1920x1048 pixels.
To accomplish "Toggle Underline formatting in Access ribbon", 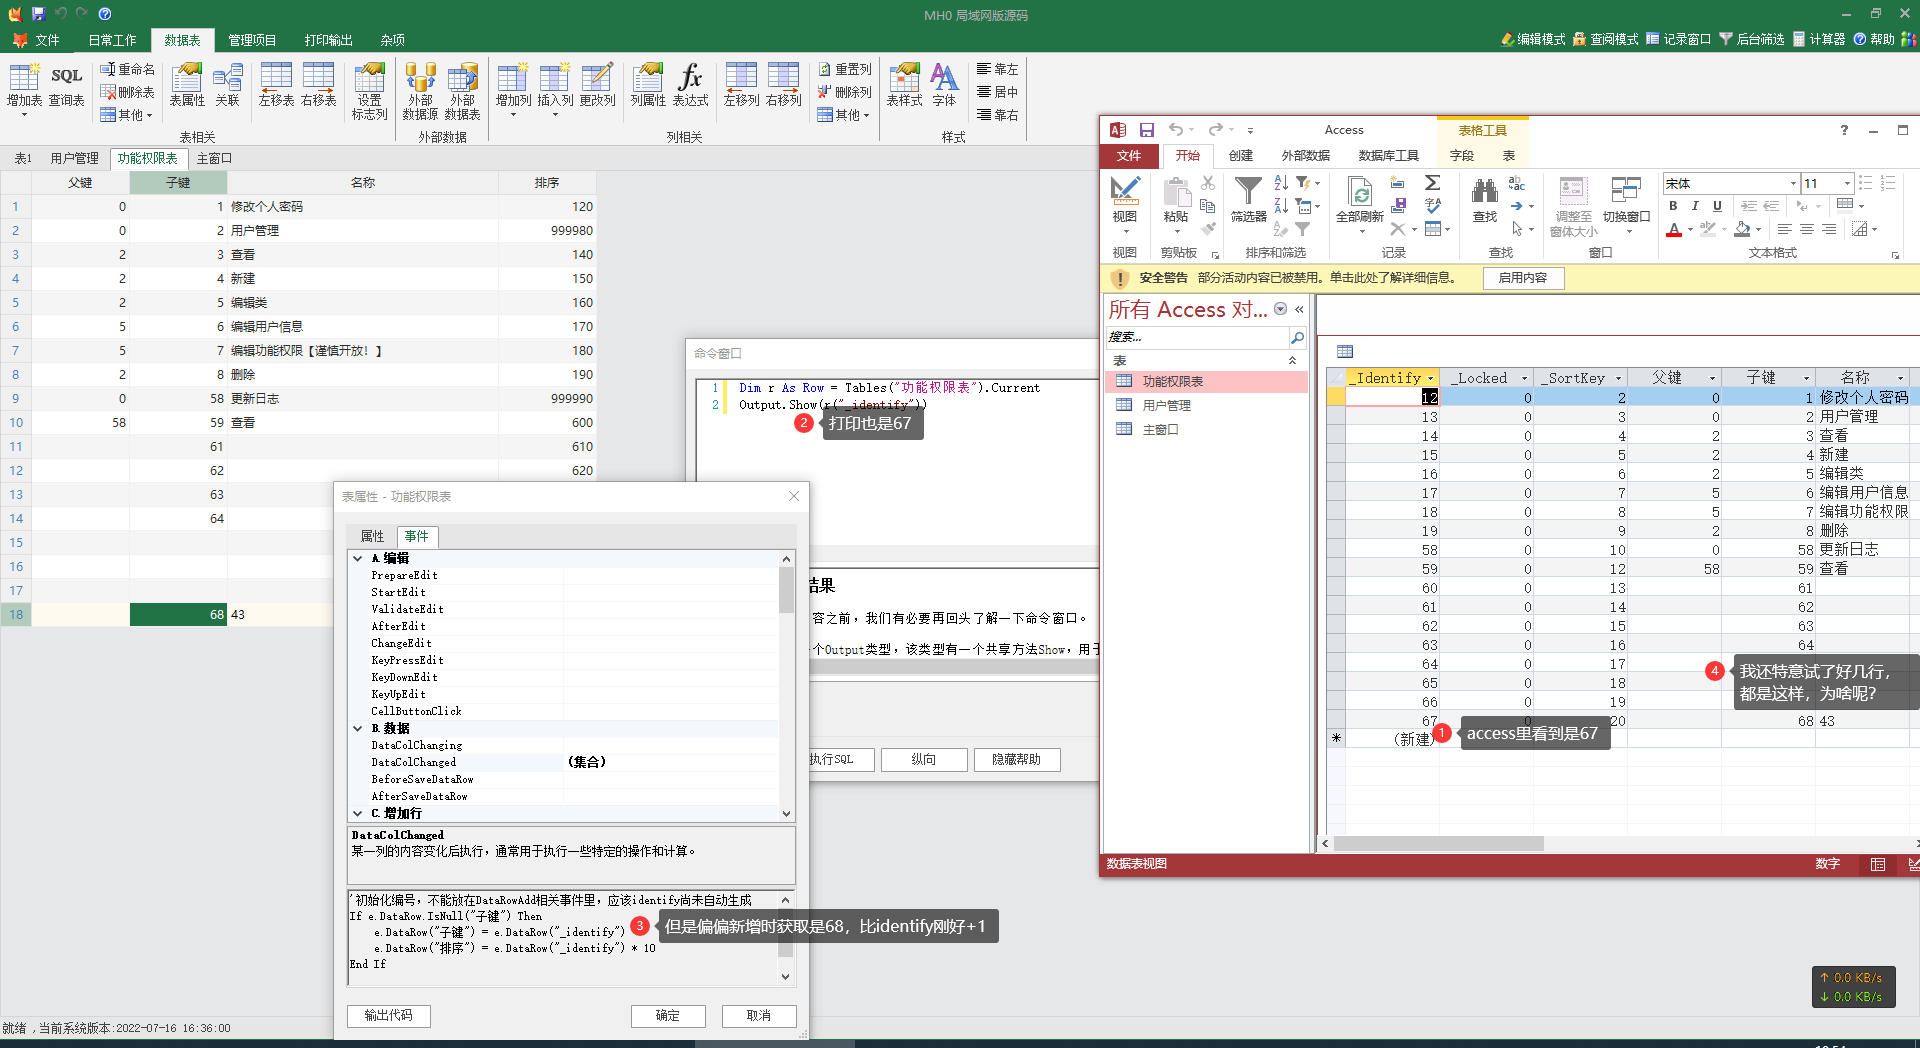I will pyautogui.click(x=1717, y=206).
